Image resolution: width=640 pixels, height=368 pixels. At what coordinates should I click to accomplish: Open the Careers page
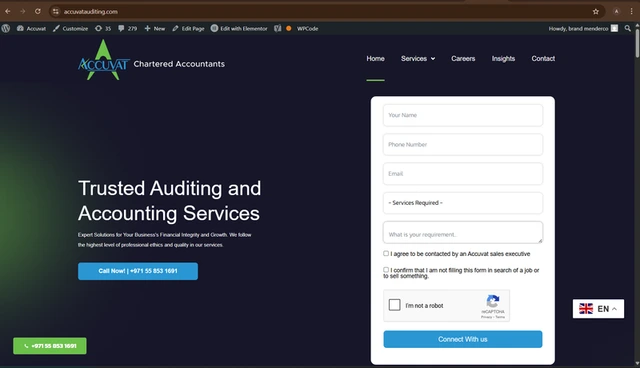[x=463, y=59]
